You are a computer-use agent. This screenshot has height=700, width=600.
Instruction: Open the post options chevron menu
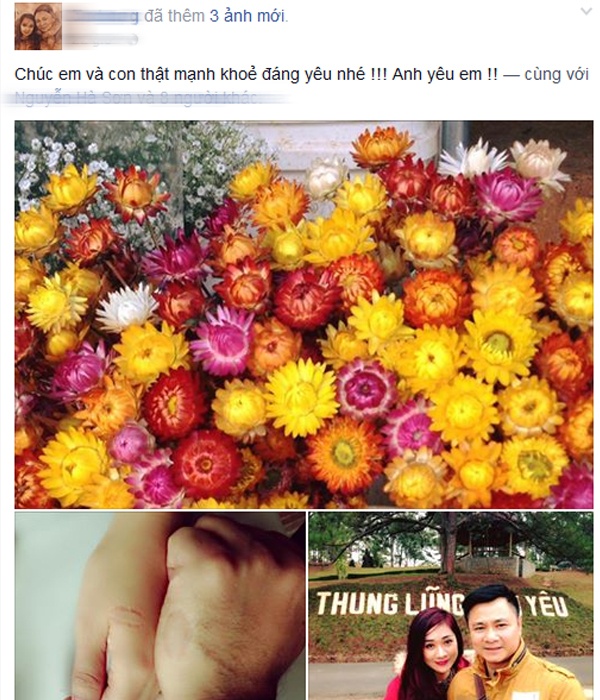point(586,12)
